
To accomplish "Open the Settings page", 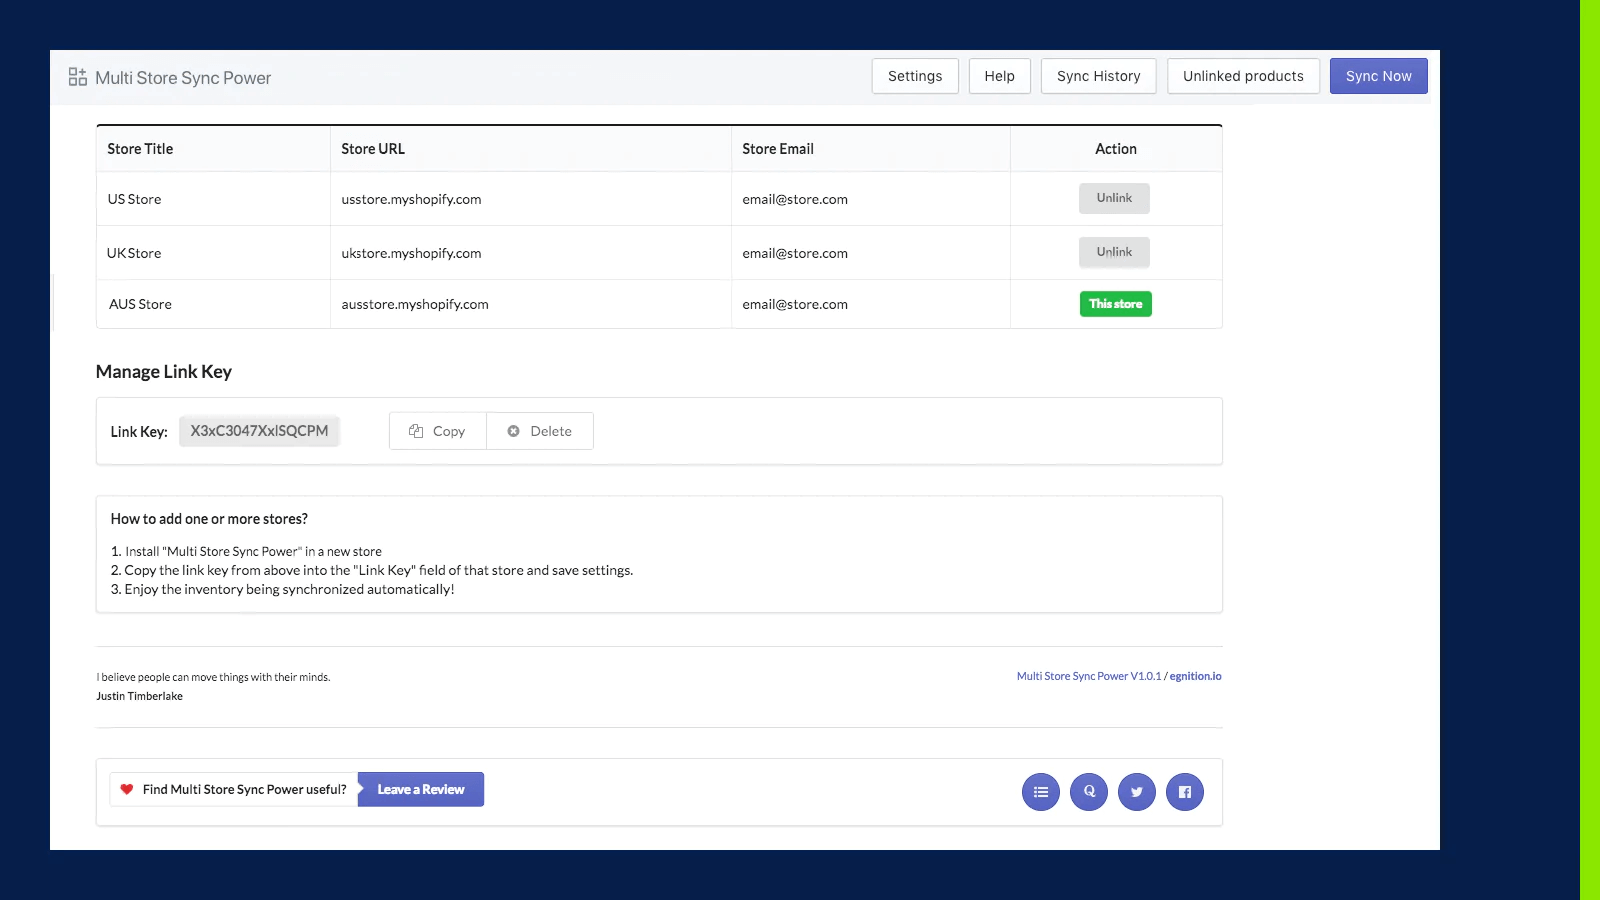I will (x=915, y=76).
